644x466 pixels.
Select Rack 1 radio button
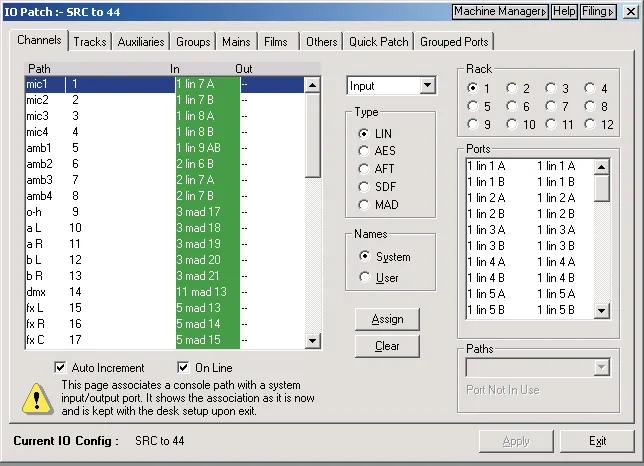tap(473, 88)
